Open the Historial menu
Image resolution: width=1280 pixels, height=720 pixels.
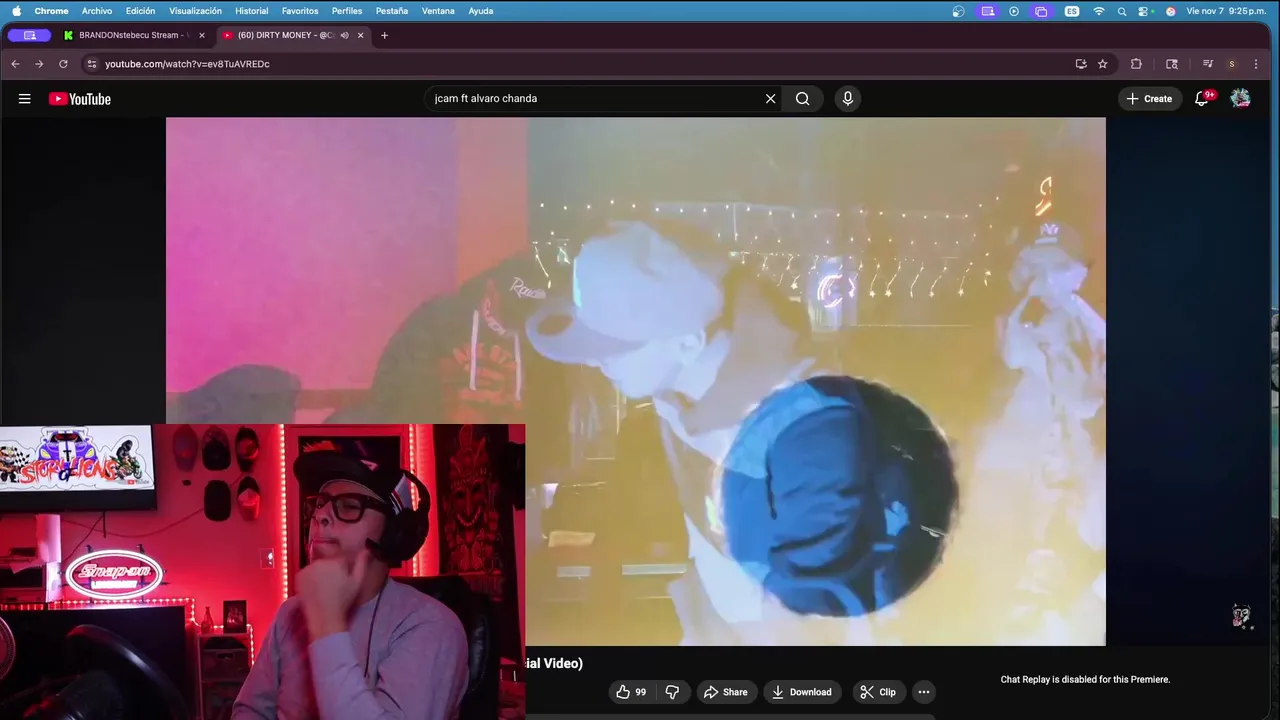(x=251, y=11)
